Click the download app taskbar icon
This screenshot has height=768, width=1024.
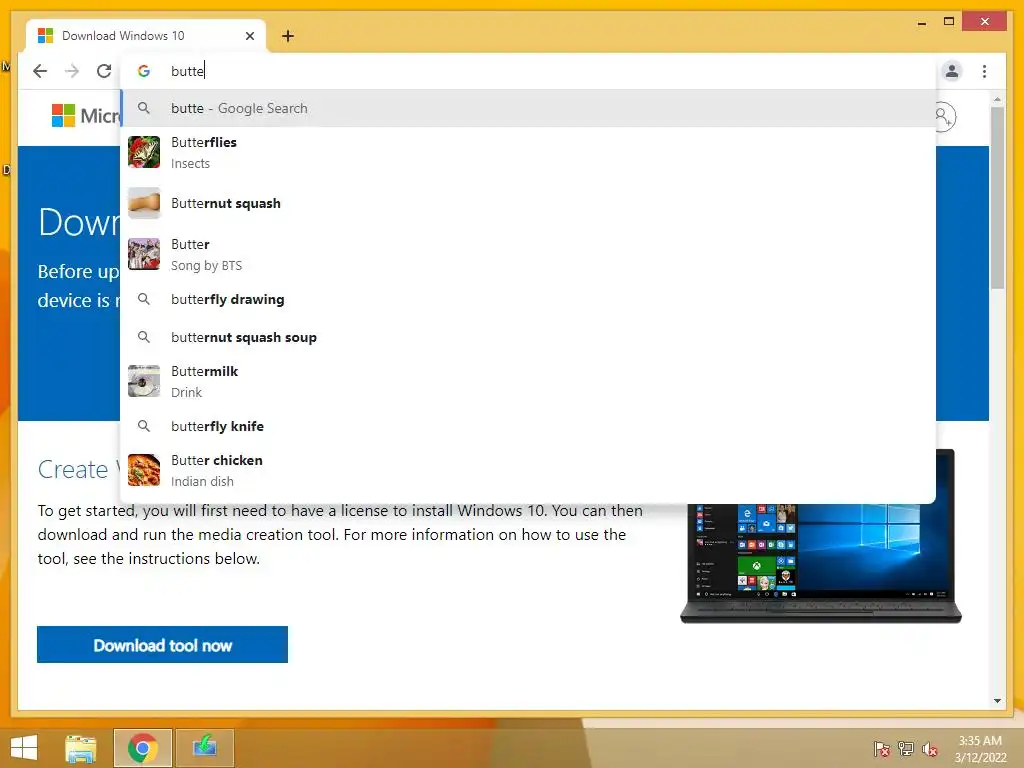(x=204, y=748)
